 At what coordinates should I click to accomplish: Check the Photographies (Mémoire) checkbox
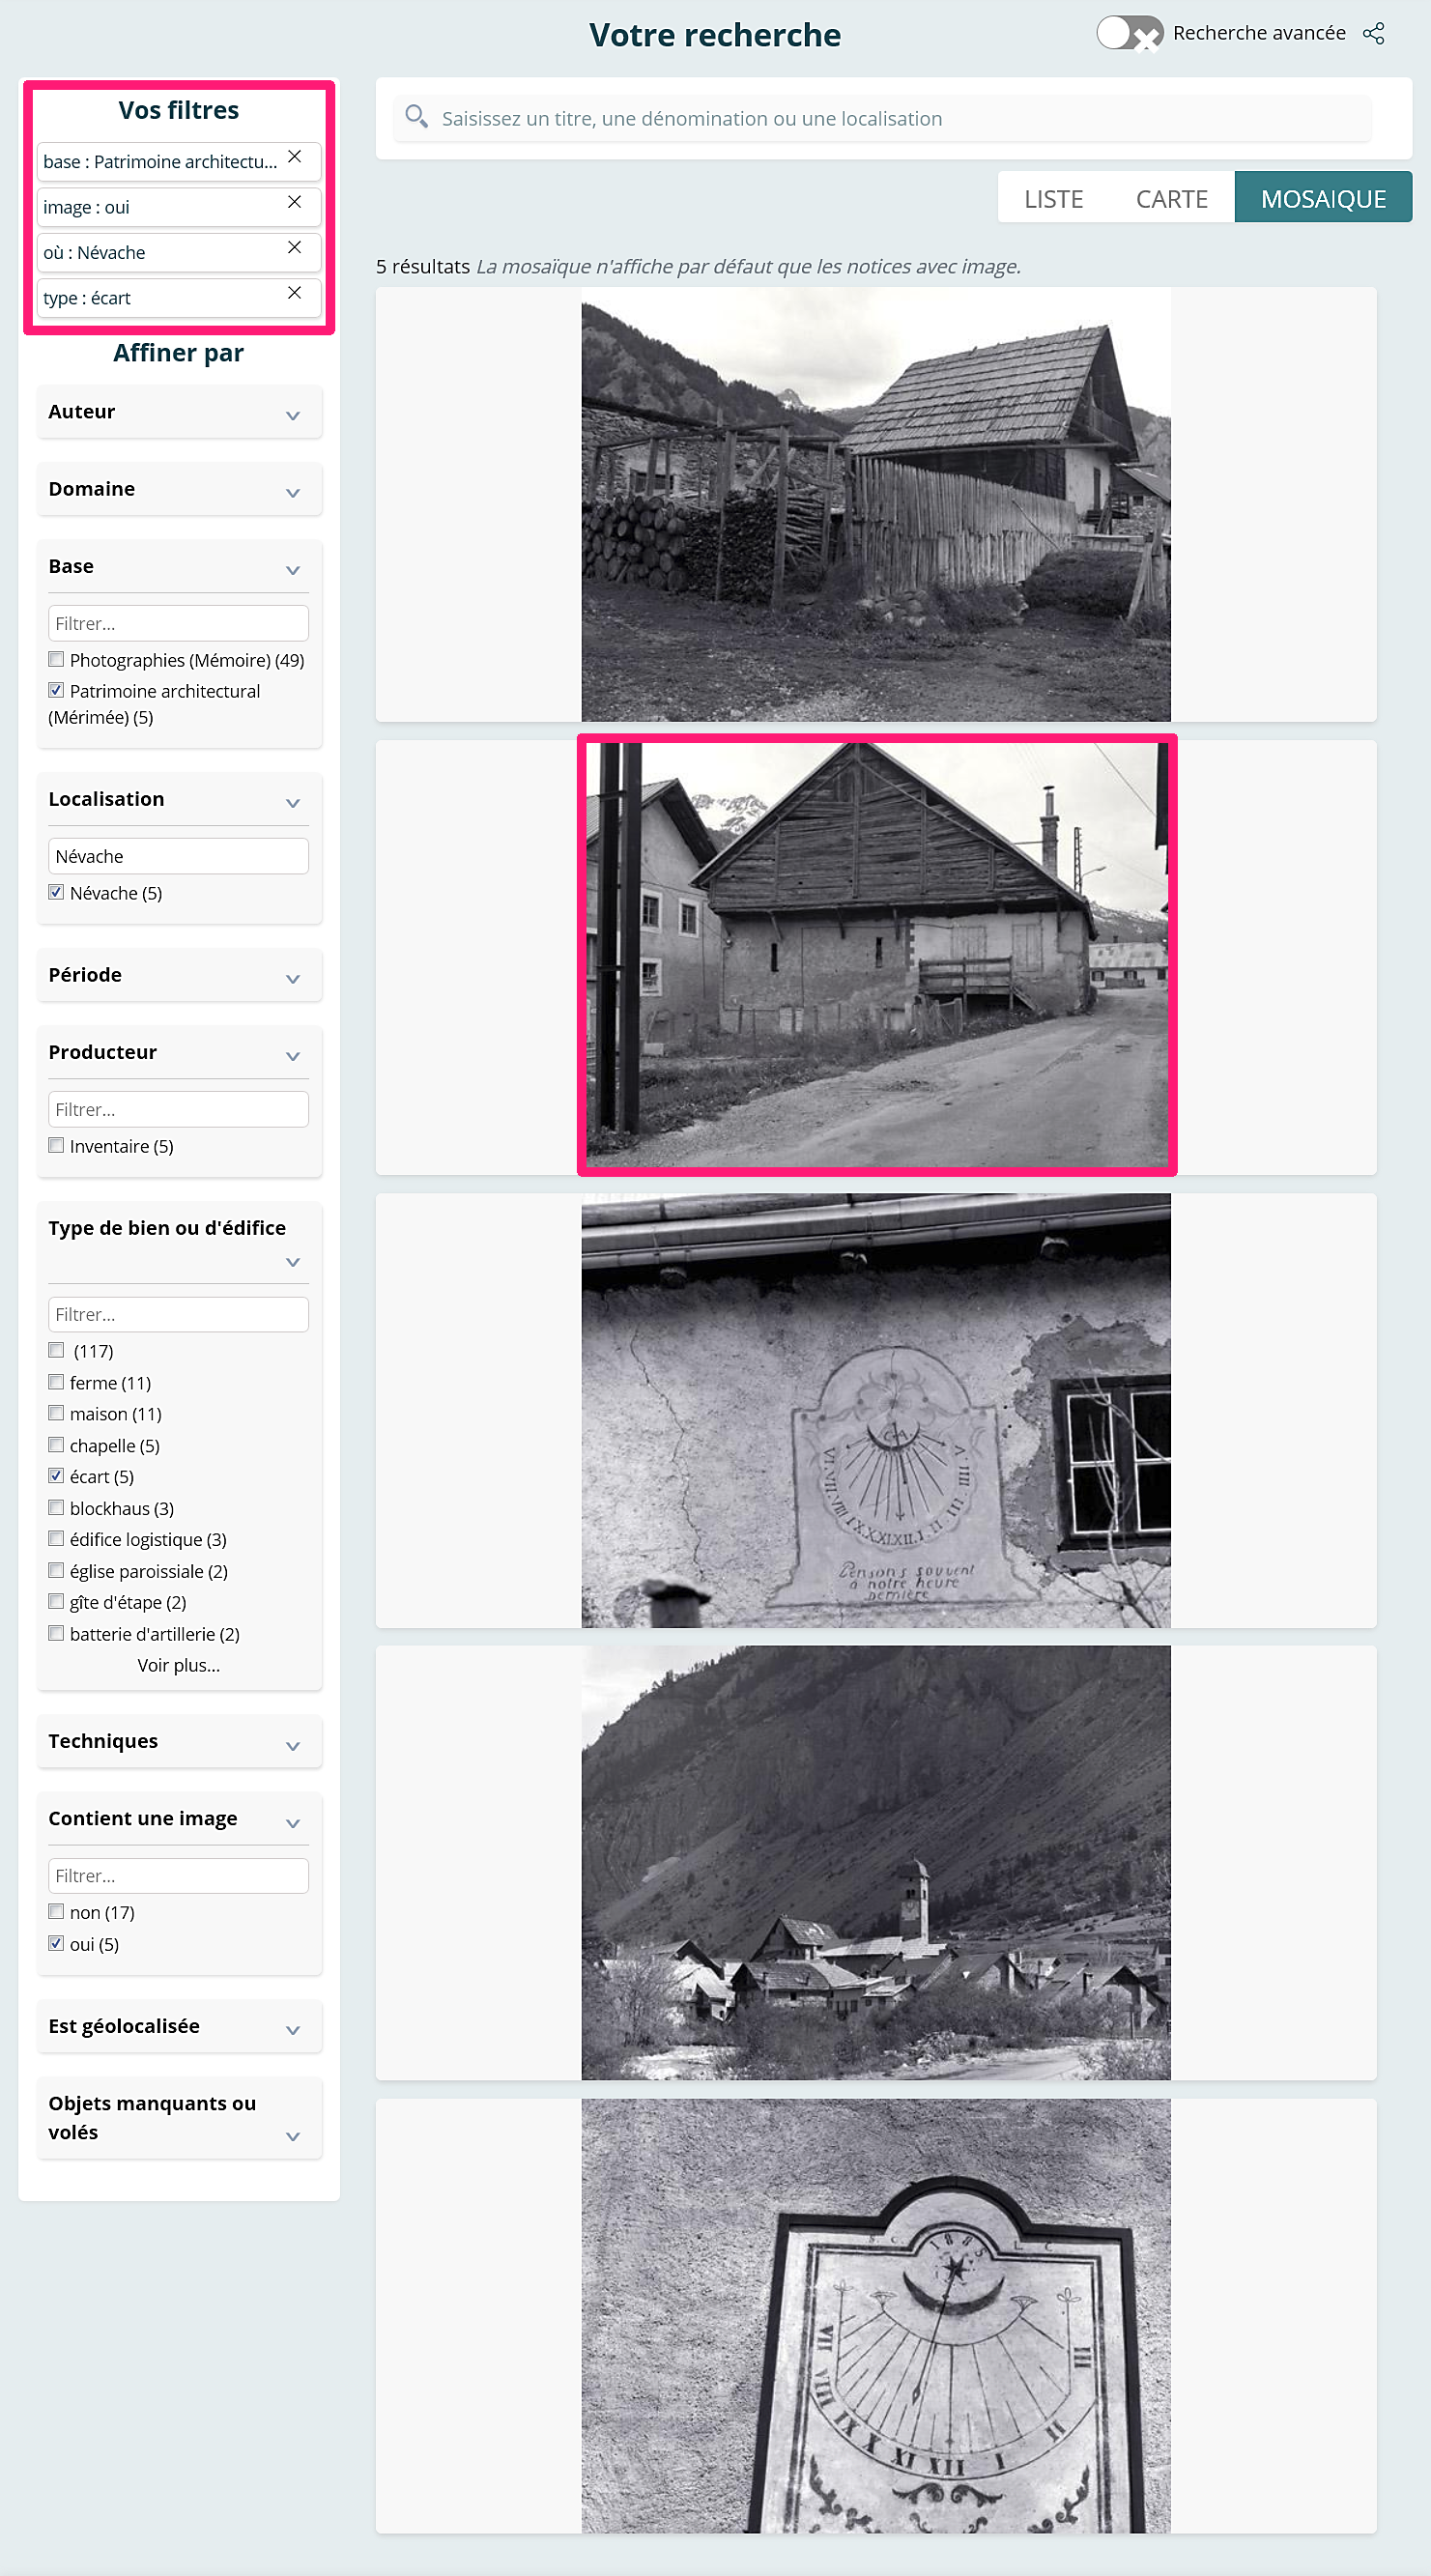57,659
